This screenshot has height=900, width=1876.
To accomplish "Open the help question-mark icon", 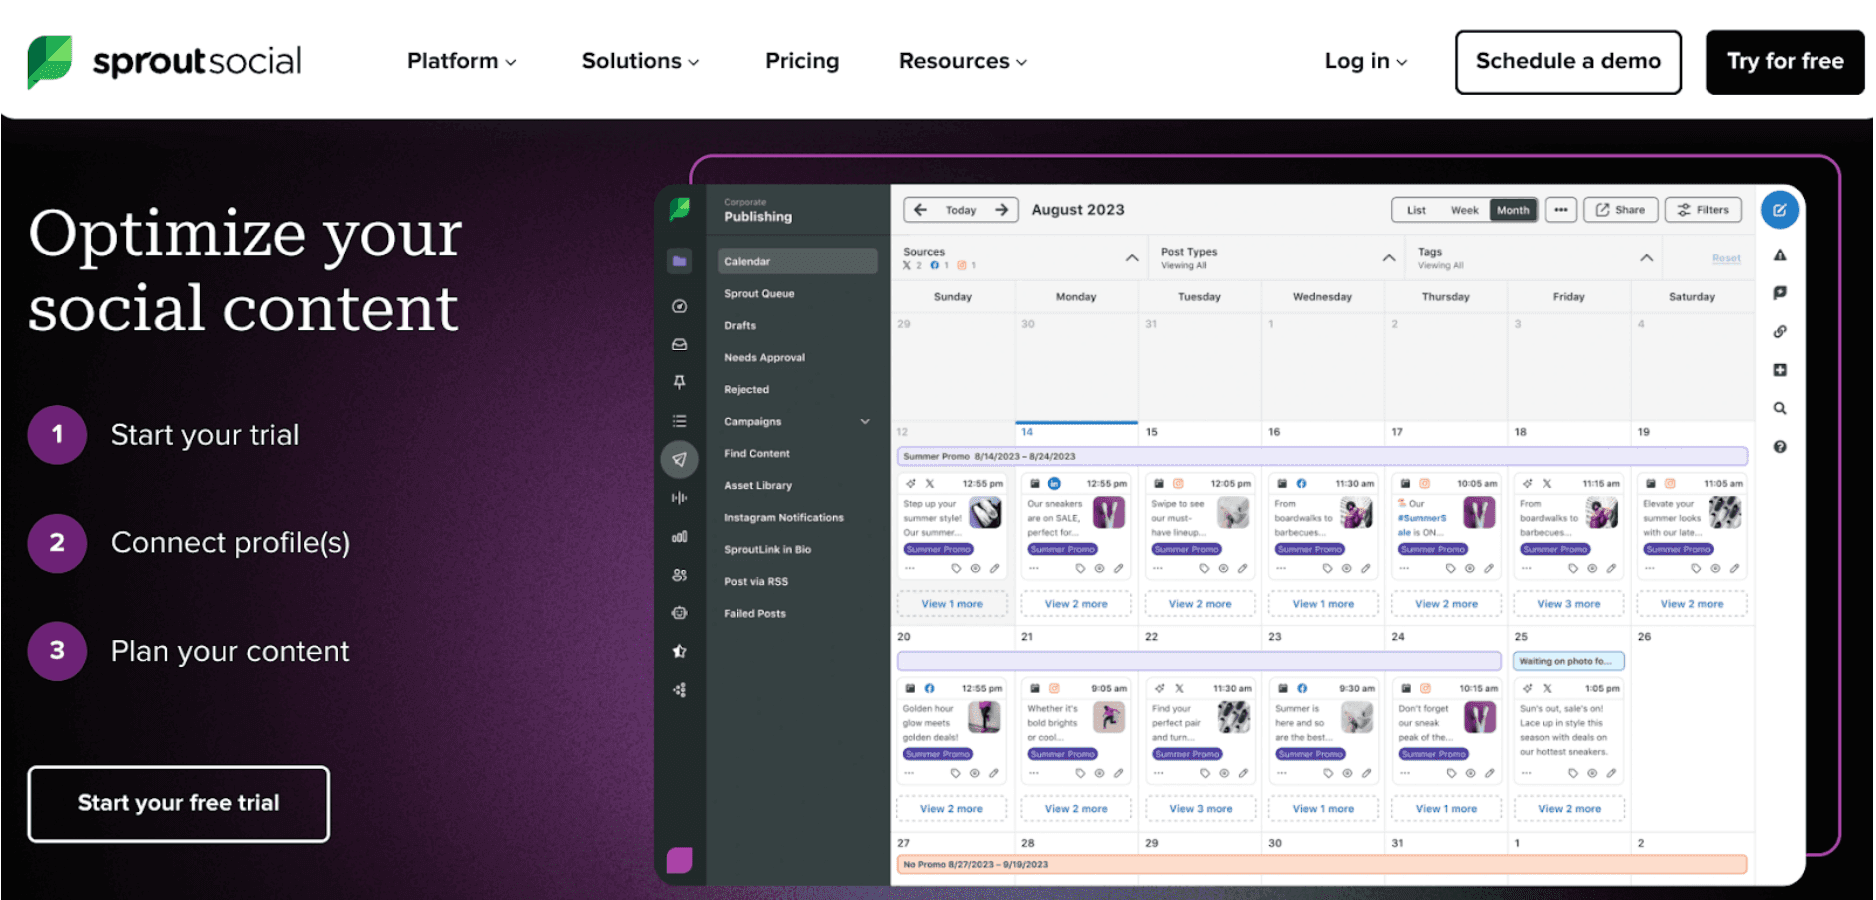I will 1780,446.
